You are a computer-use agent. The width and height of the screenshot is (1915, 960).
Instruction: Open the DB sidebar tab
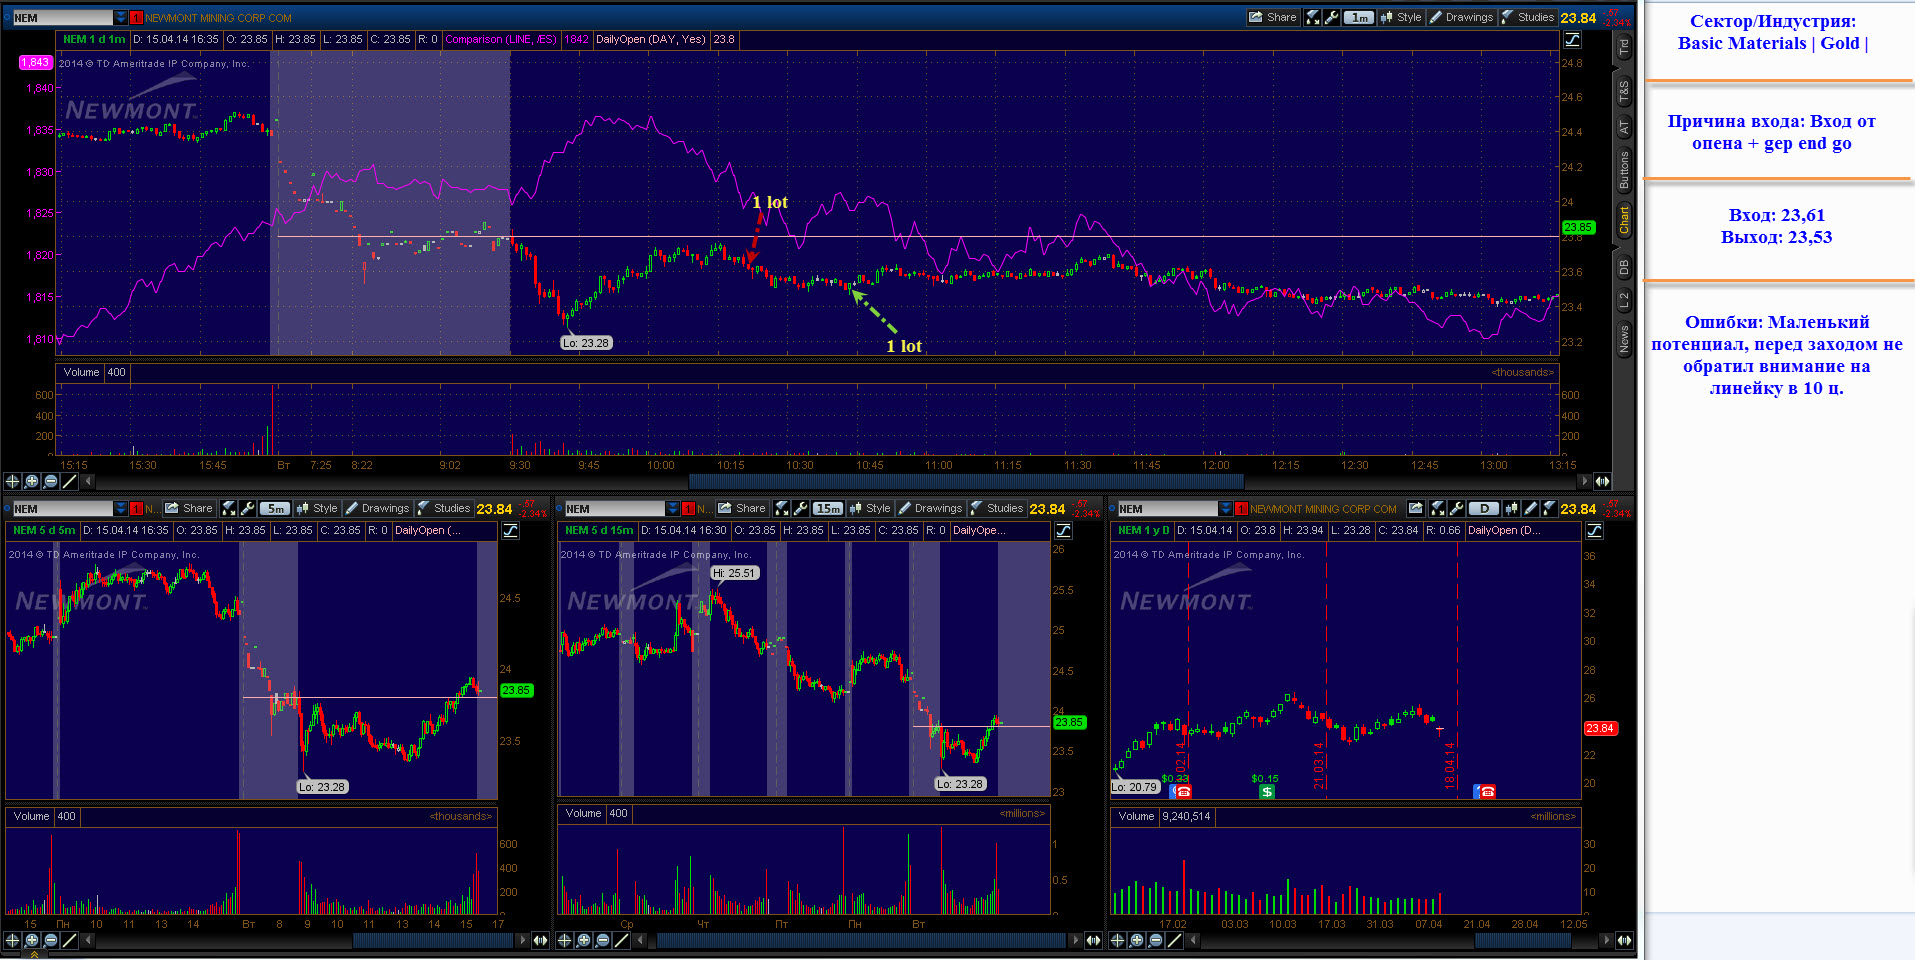click(1624, 267)
